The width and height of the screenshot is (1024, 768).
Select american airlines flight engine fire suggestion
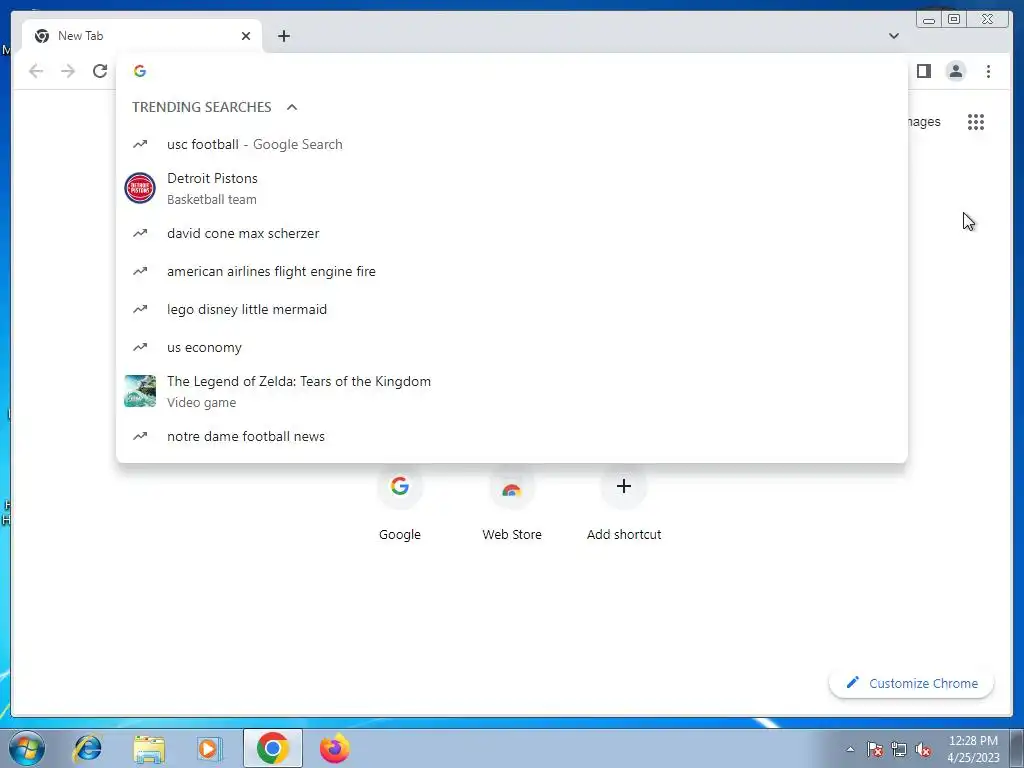point(511,271)
